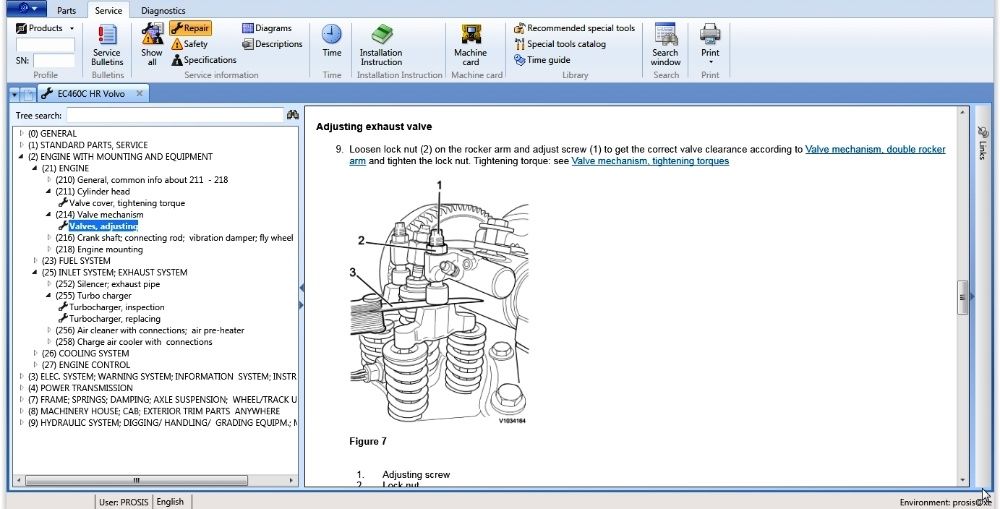The height and width of the screenshot is (509, 1000).
Task: Open Special tools catalog
Action: [560, 44]
